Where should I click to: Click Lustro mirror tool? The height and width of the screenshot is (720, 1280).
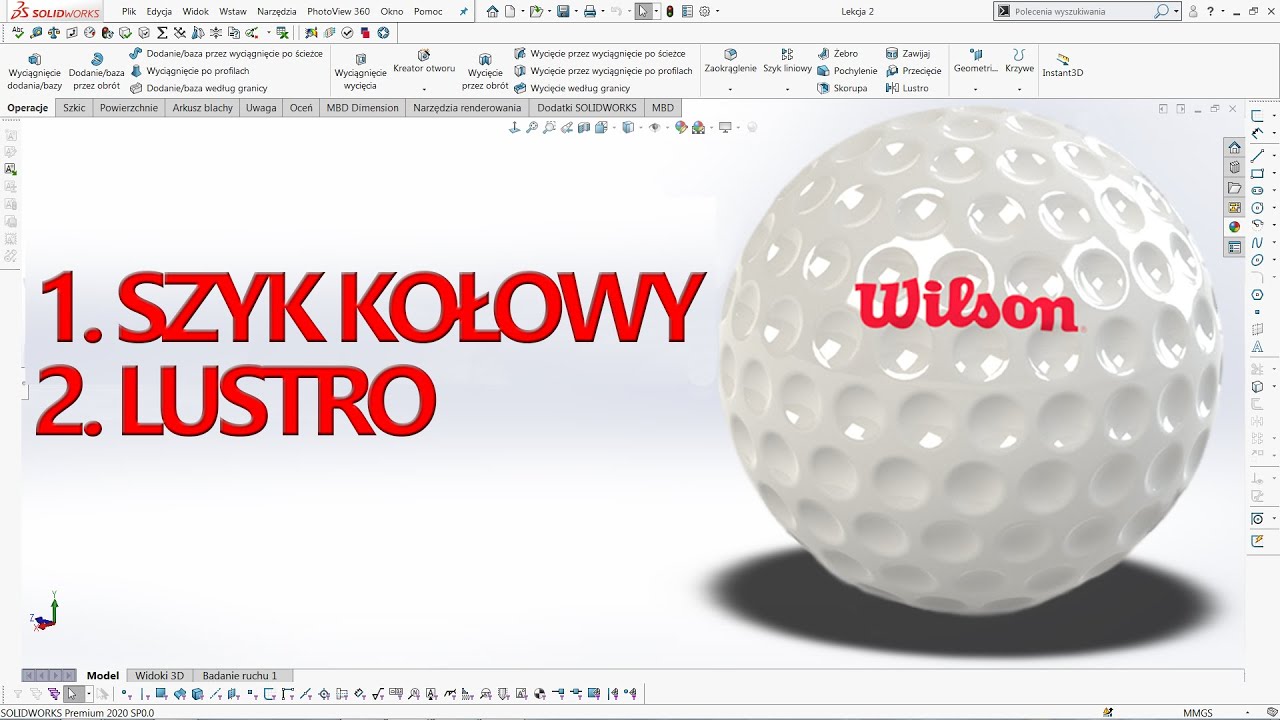coord(907,88)
